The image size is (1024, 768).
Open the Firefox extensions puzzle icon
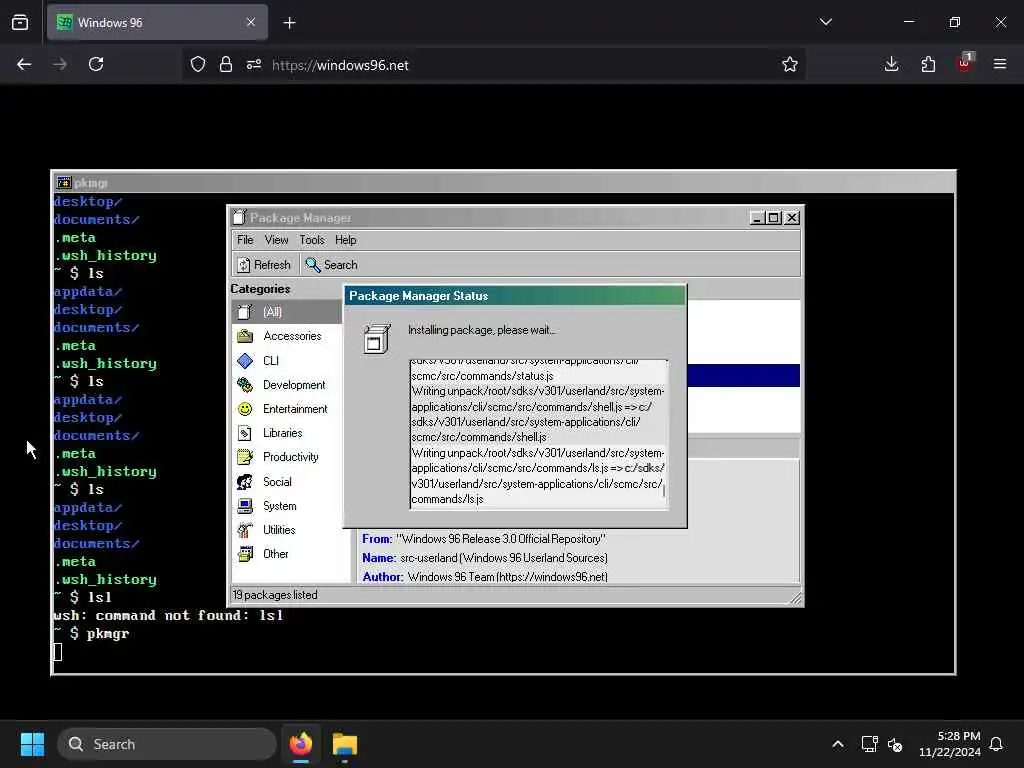(x=928, y=64)
